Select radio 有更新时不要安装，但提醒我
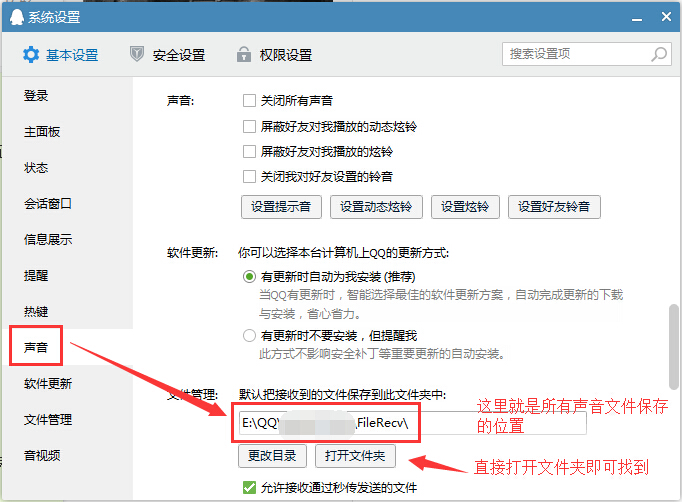The height and width of the screenshot is (502, 682). (x=249, y=336)
